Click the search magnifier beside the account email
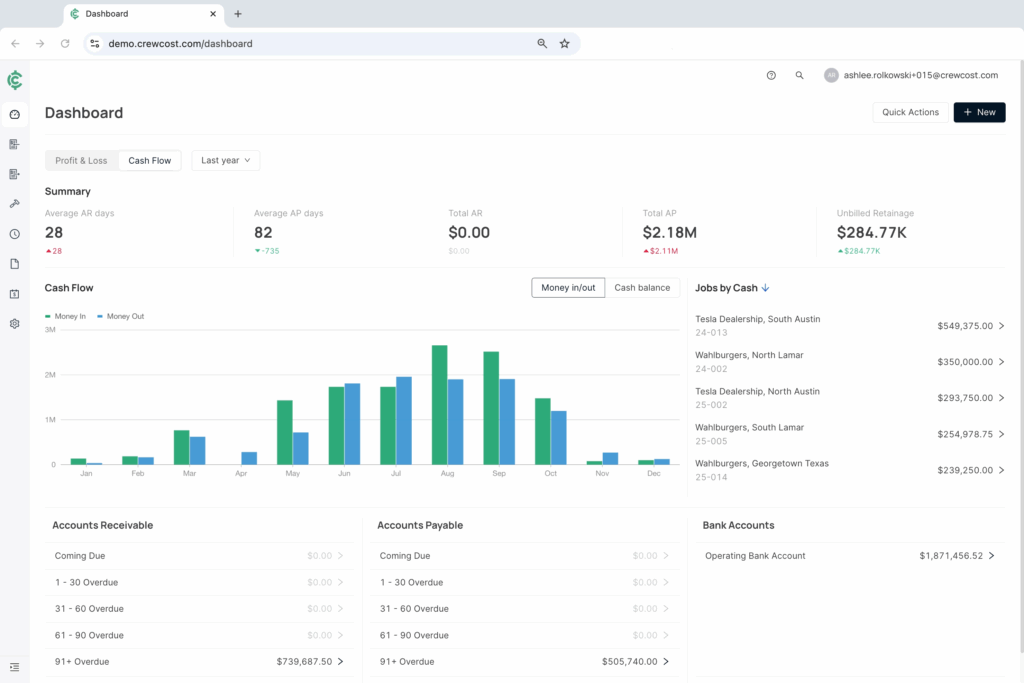Viewport: 1024px width, 683px height. tap(799, 75)
